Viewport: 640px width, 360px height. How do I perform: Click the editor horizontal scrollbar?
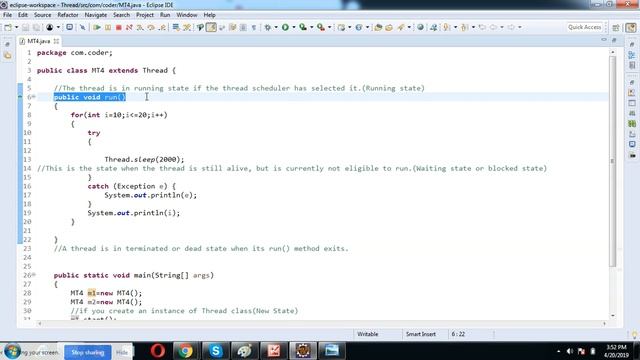321,324
